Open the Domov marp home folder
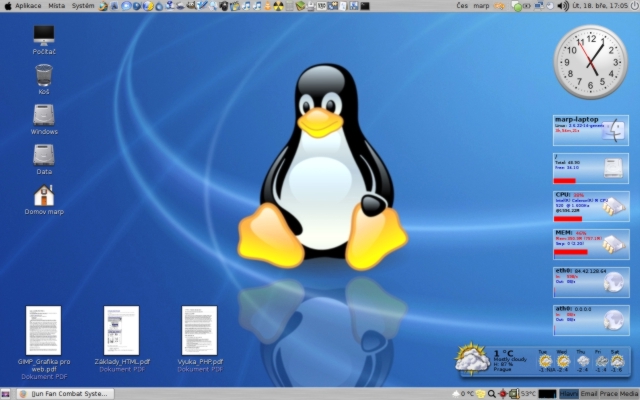 click(x=44, y=199)
